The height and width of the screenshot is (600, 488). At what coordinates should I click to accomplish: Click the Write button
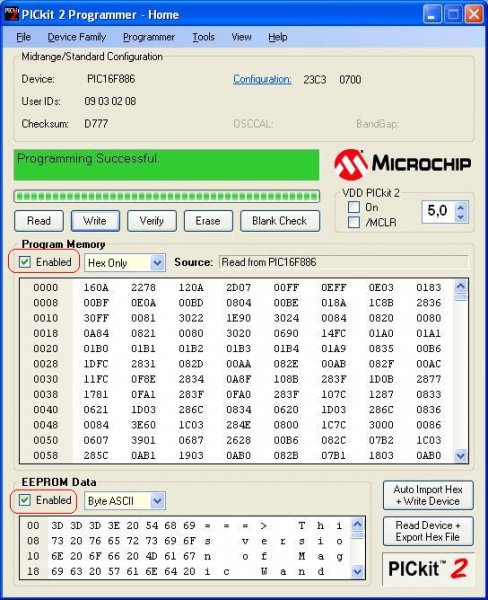95,221
